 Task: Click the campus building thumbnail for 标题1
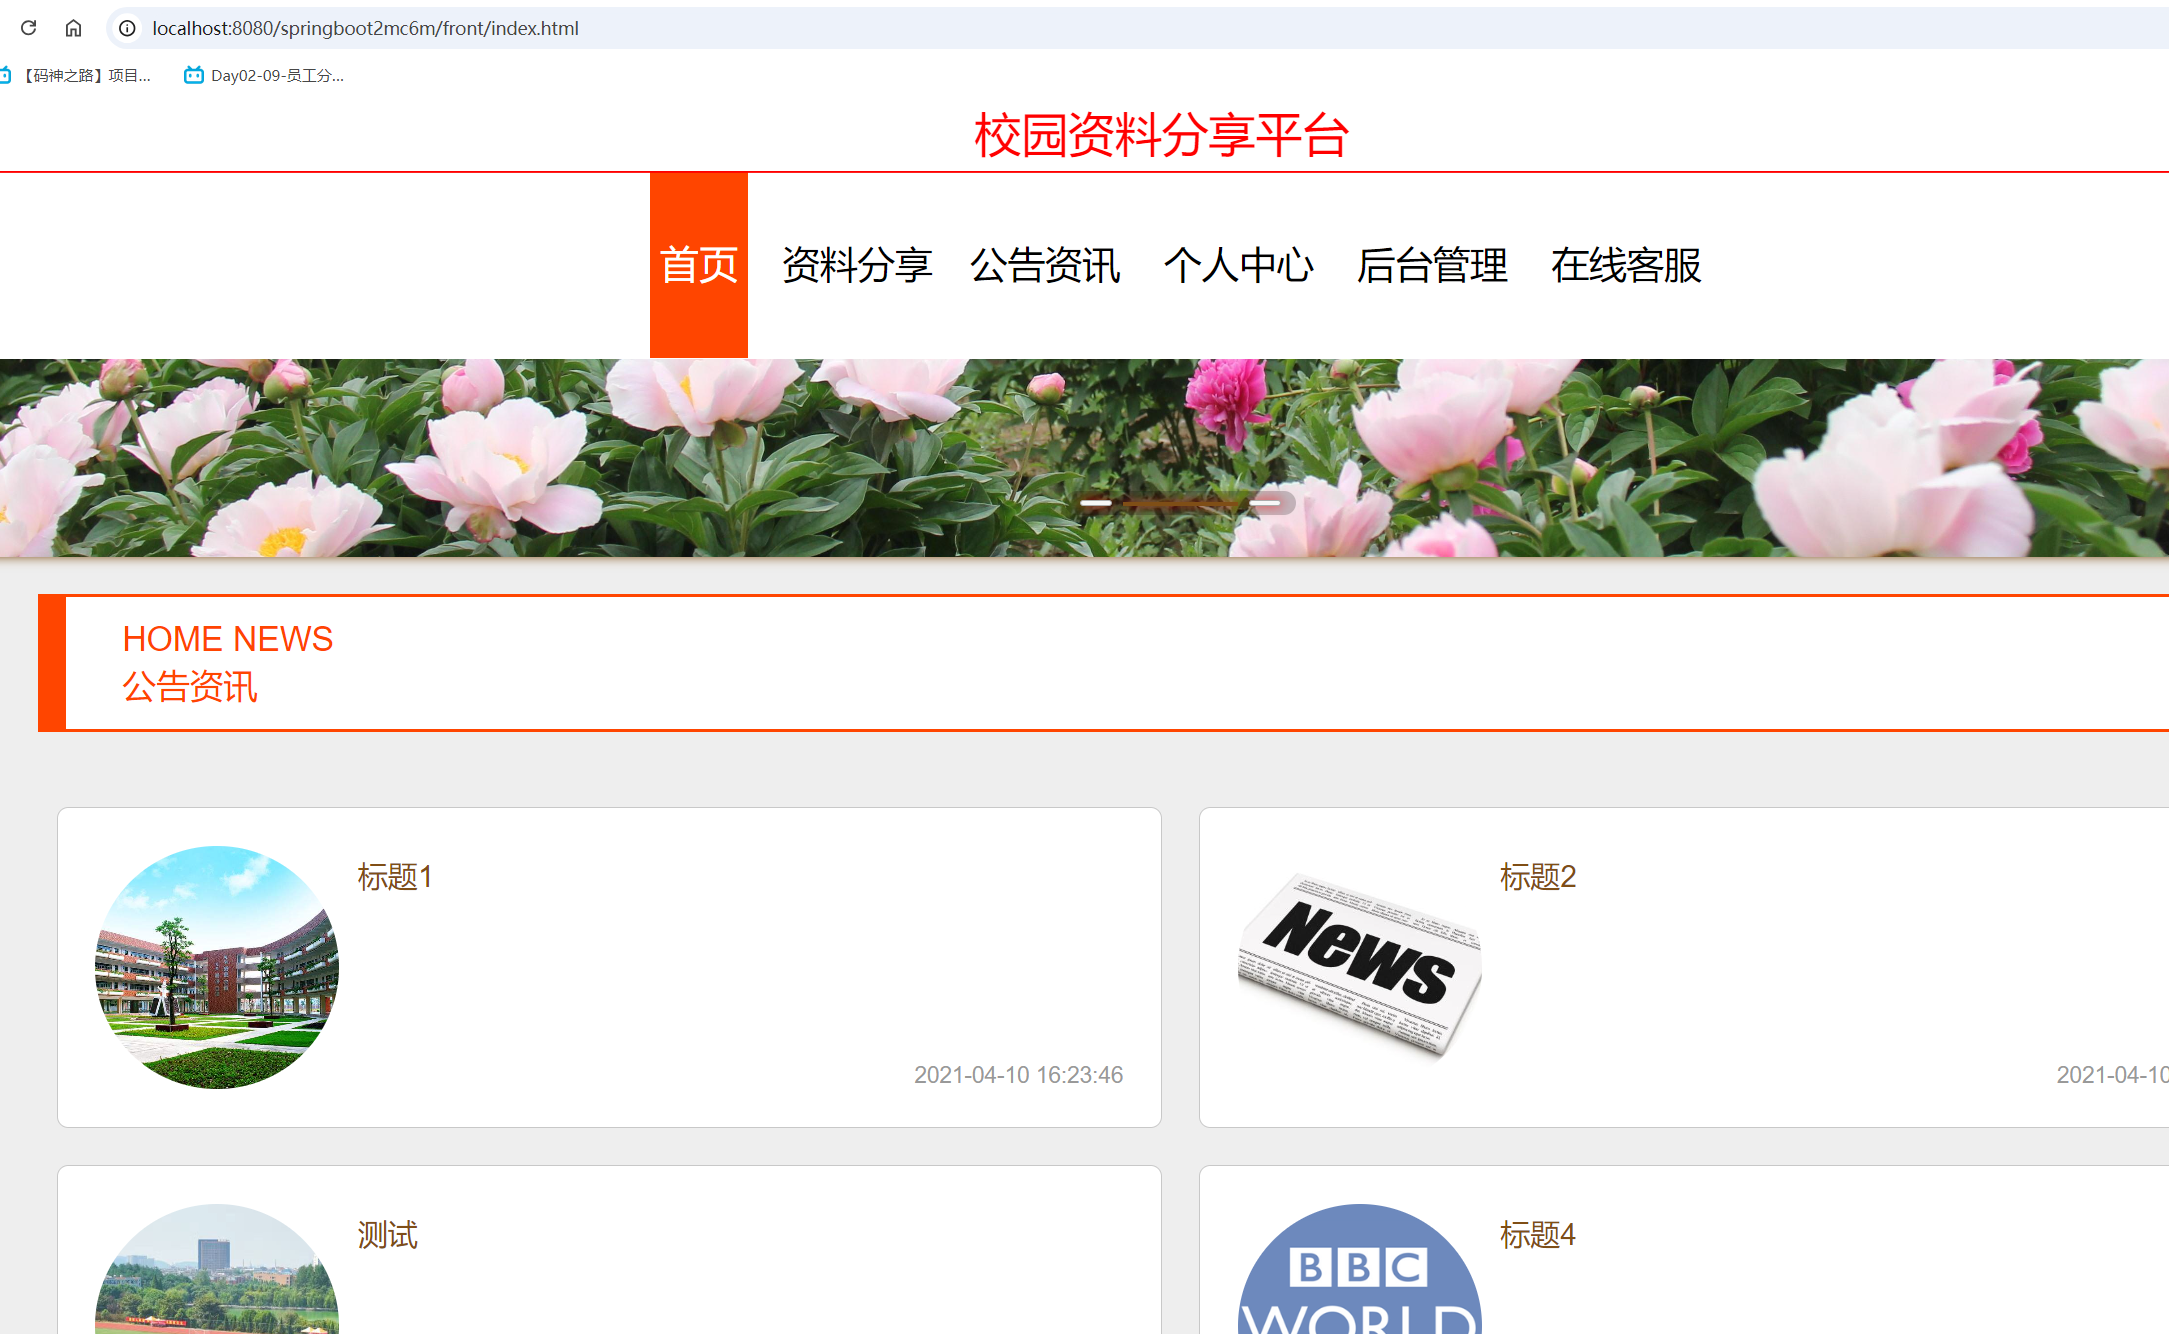tap(217, 967)
